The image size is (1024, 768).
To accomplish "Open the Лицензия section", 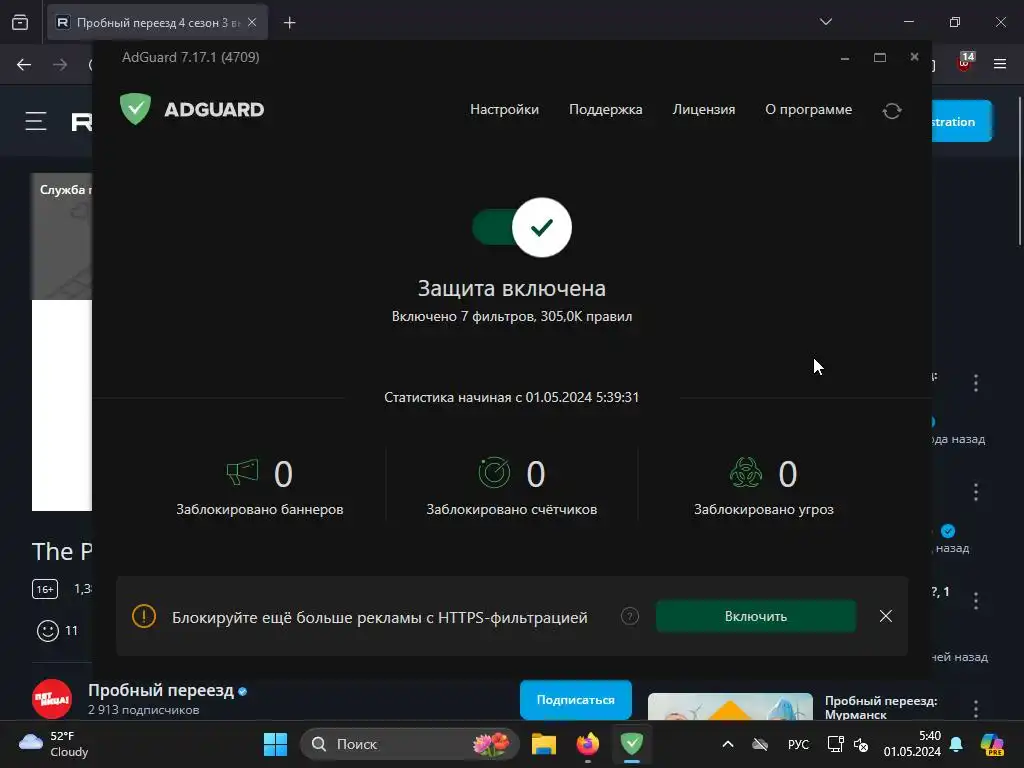I will coord(703,110).
